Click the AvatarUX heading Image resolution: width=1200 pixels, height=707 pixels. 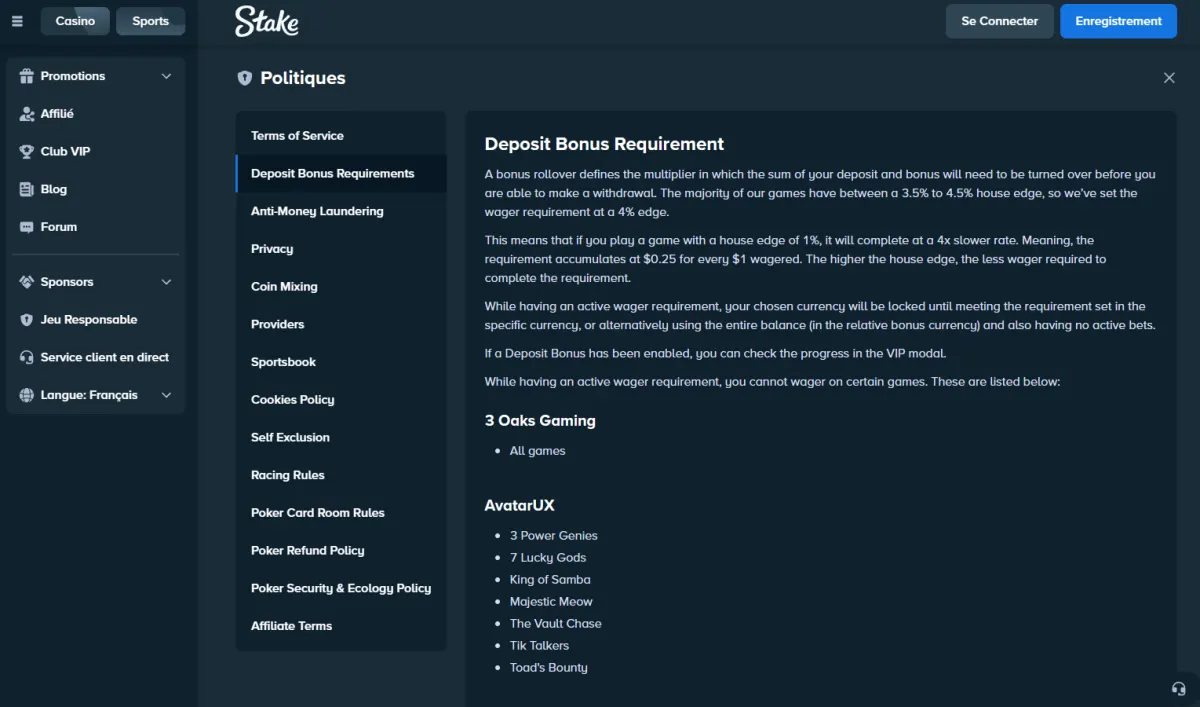point(519,506)
